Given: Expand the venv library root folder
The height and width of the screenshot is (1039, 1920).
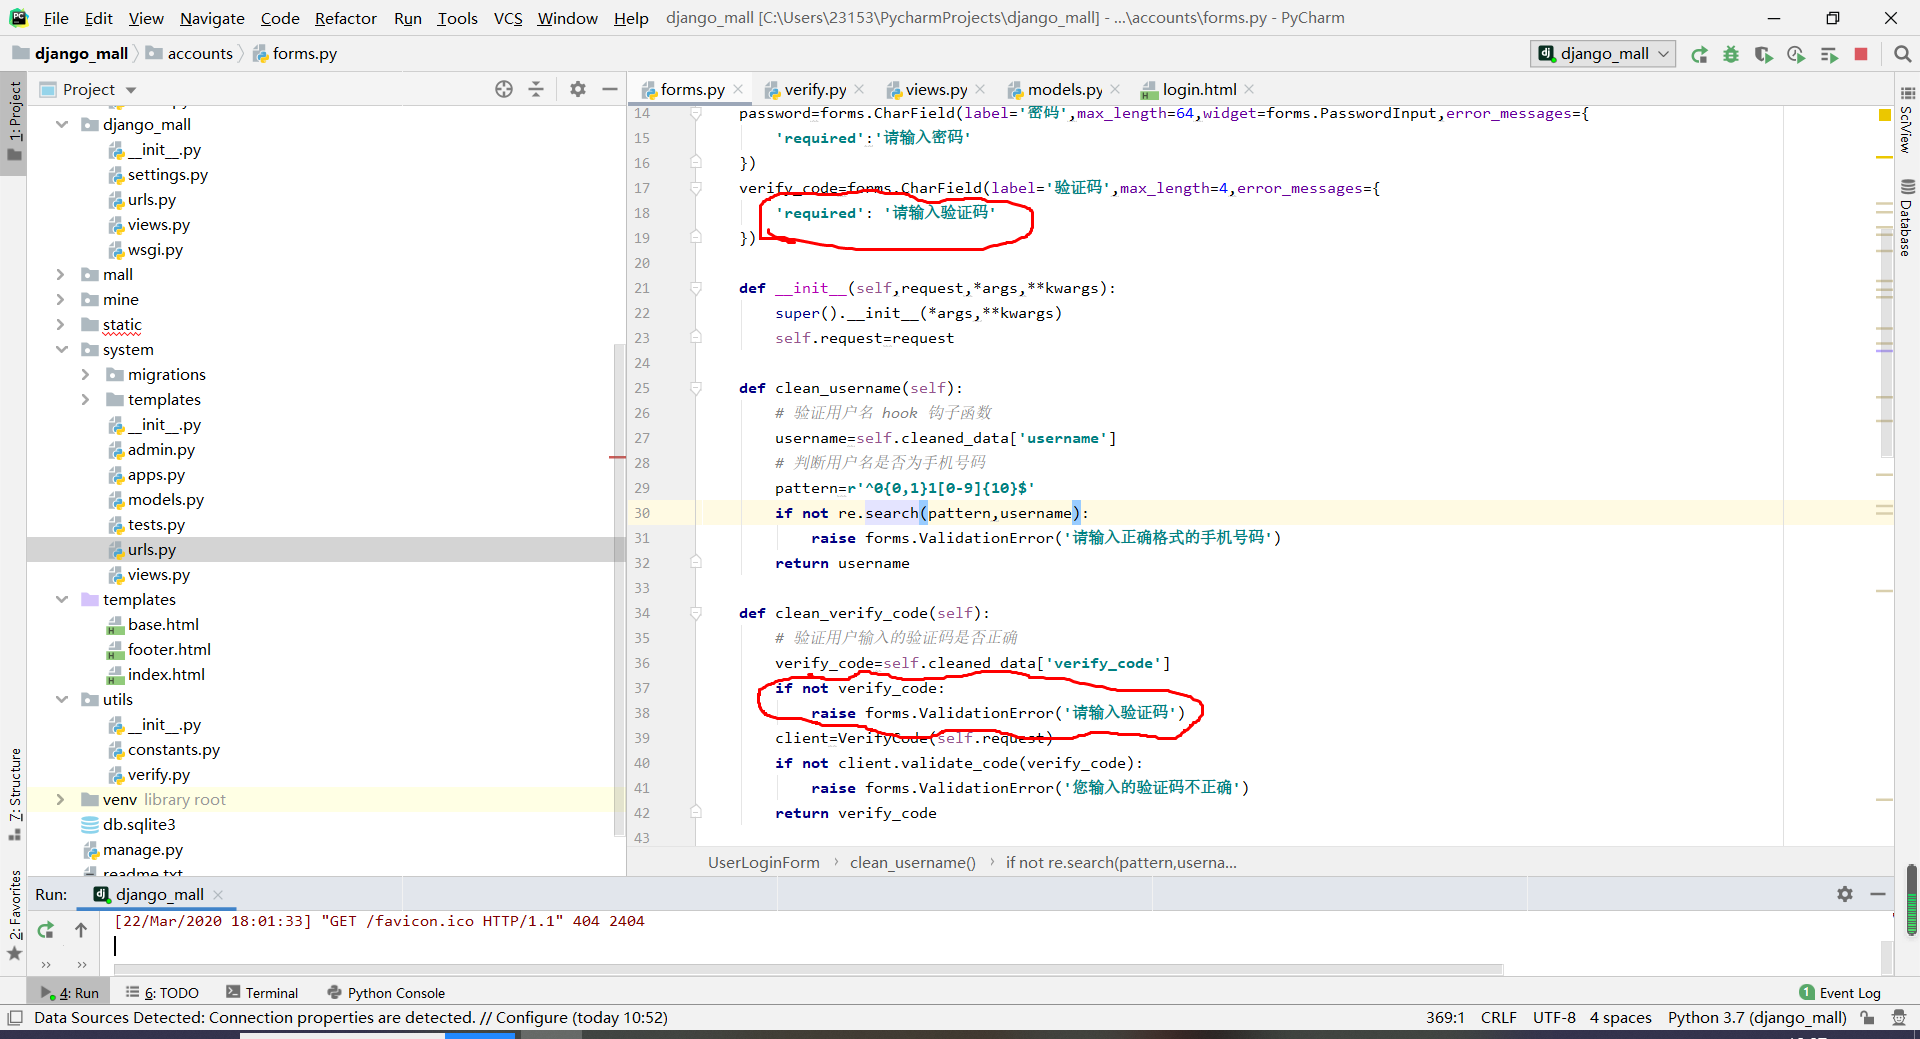Looking at the screenshot, I should coord(61,799).
